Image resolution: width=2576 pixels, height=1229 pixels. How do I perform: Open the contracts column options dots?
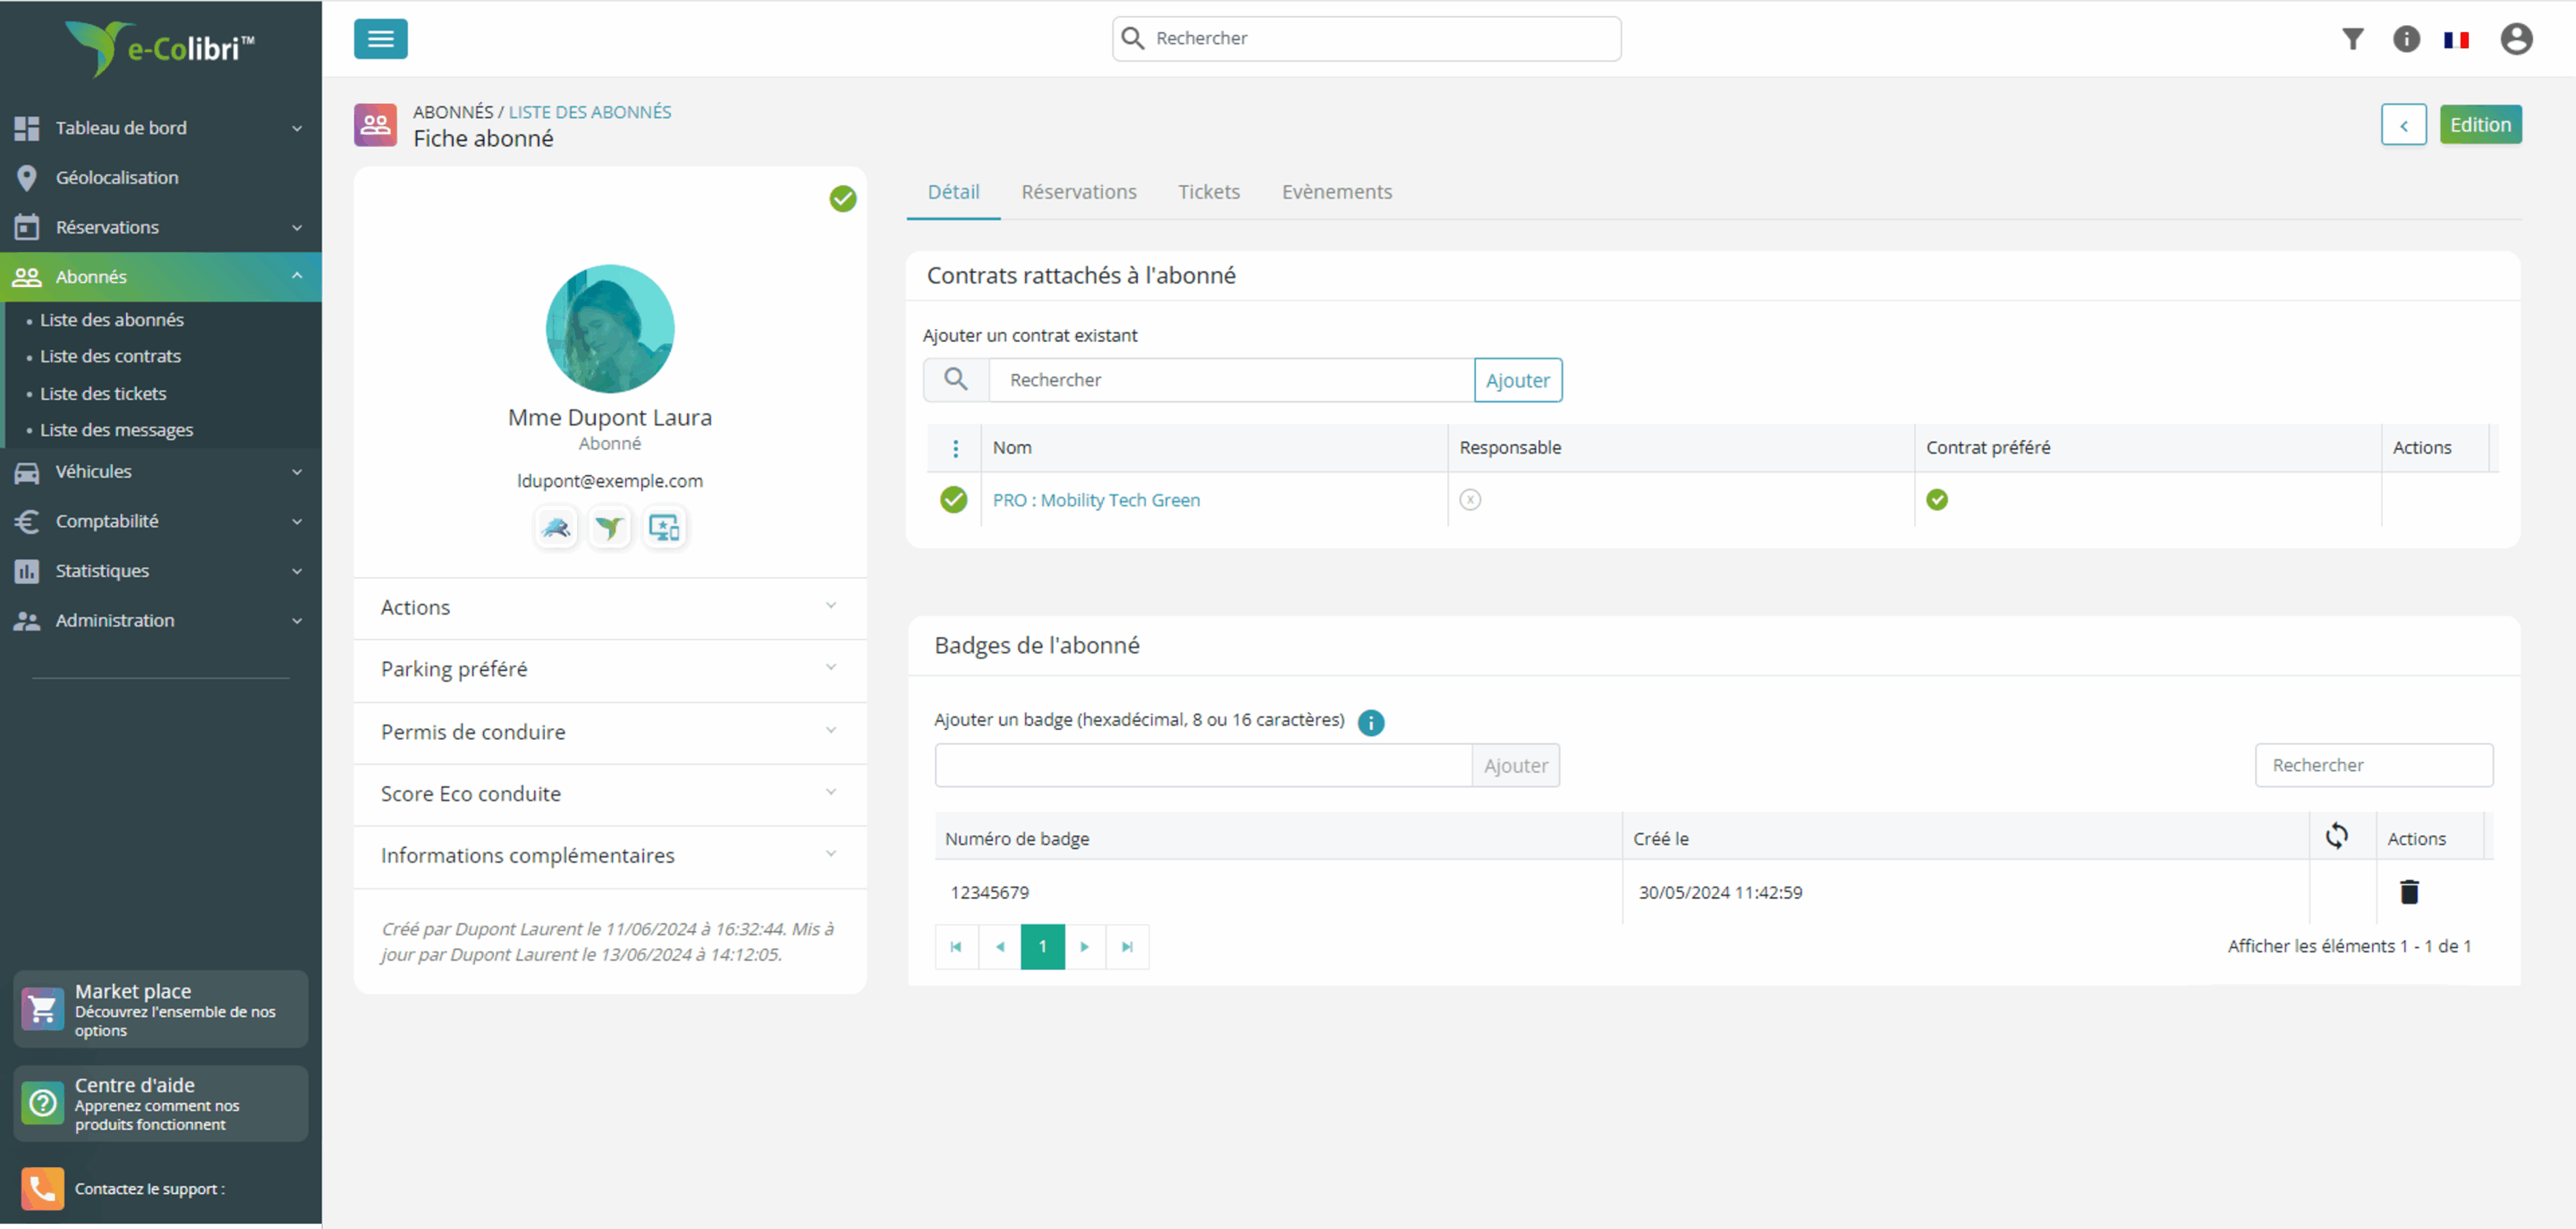[955, 448]
